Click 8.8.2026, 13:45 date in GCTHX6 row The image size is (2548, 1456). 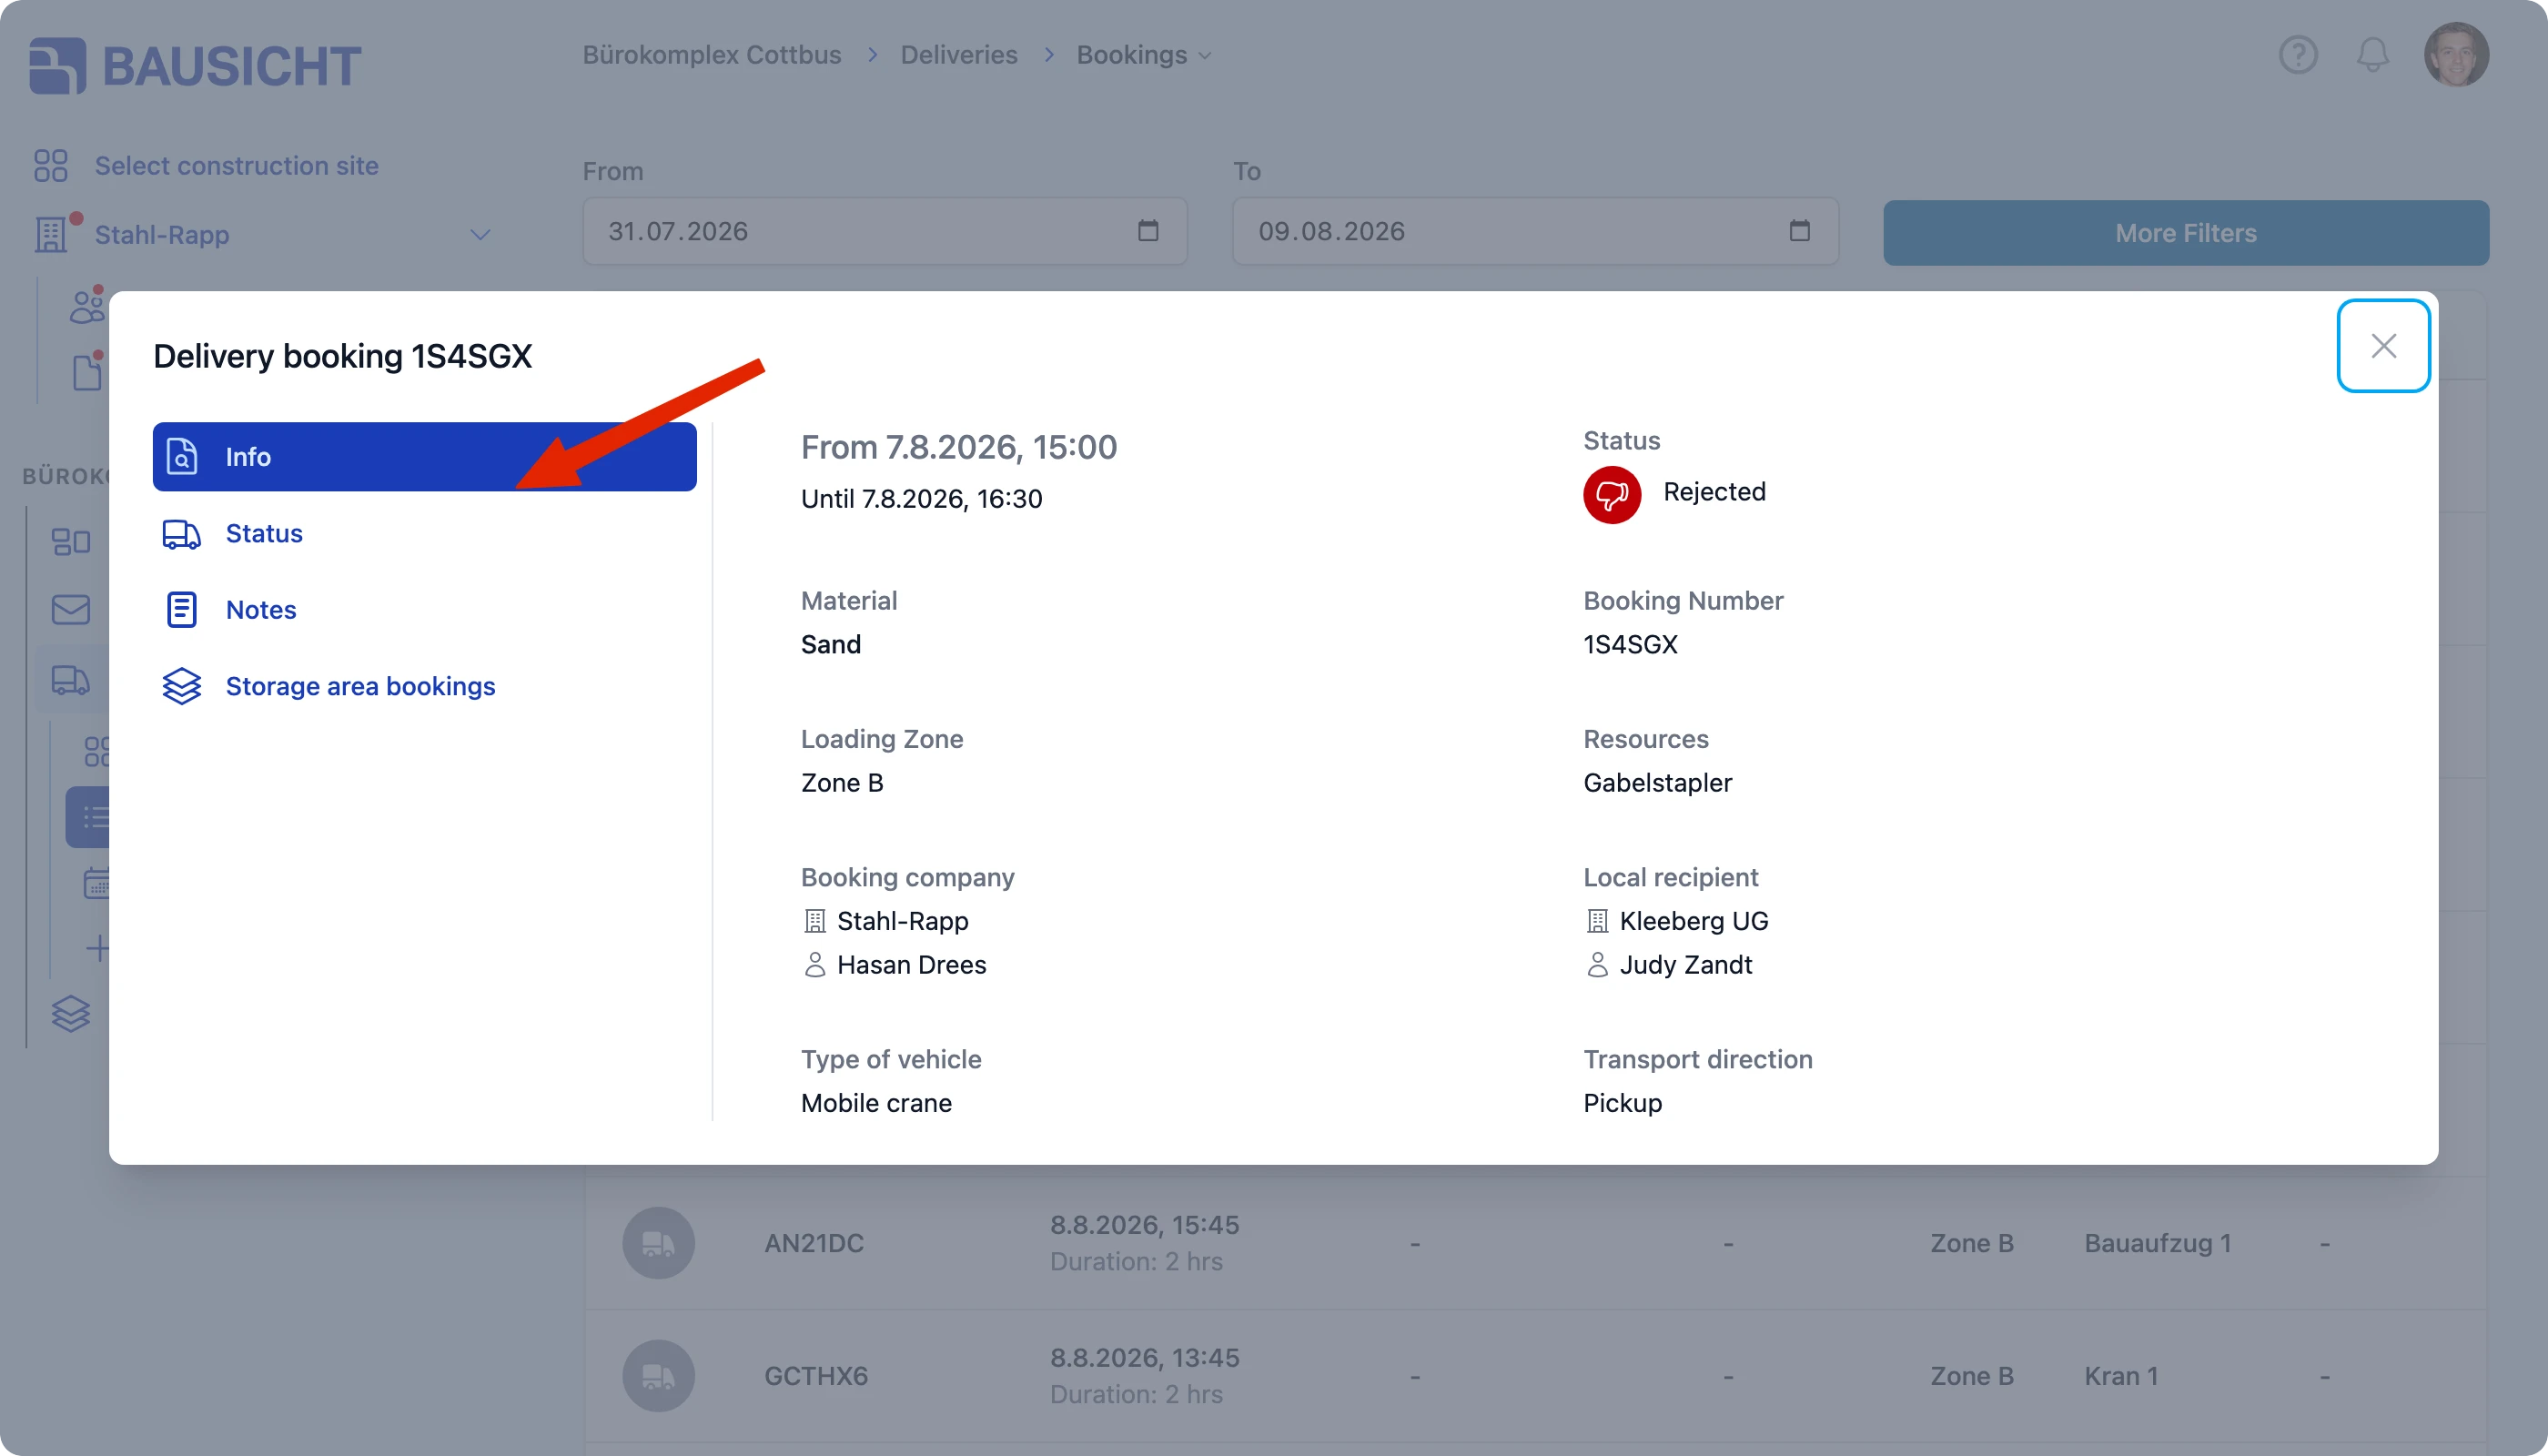(1144, 1358)
